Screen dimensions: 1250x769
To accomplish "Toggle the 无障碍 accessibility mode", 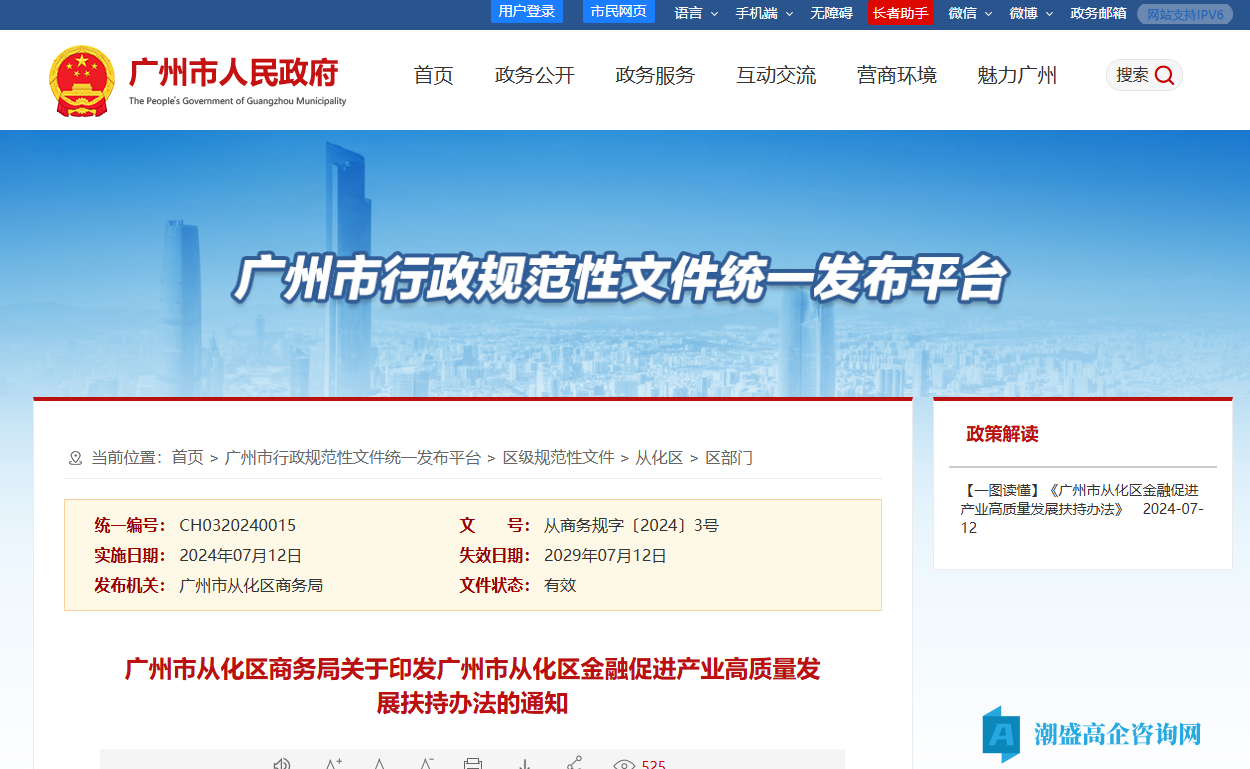I will (x=830, y=13).
